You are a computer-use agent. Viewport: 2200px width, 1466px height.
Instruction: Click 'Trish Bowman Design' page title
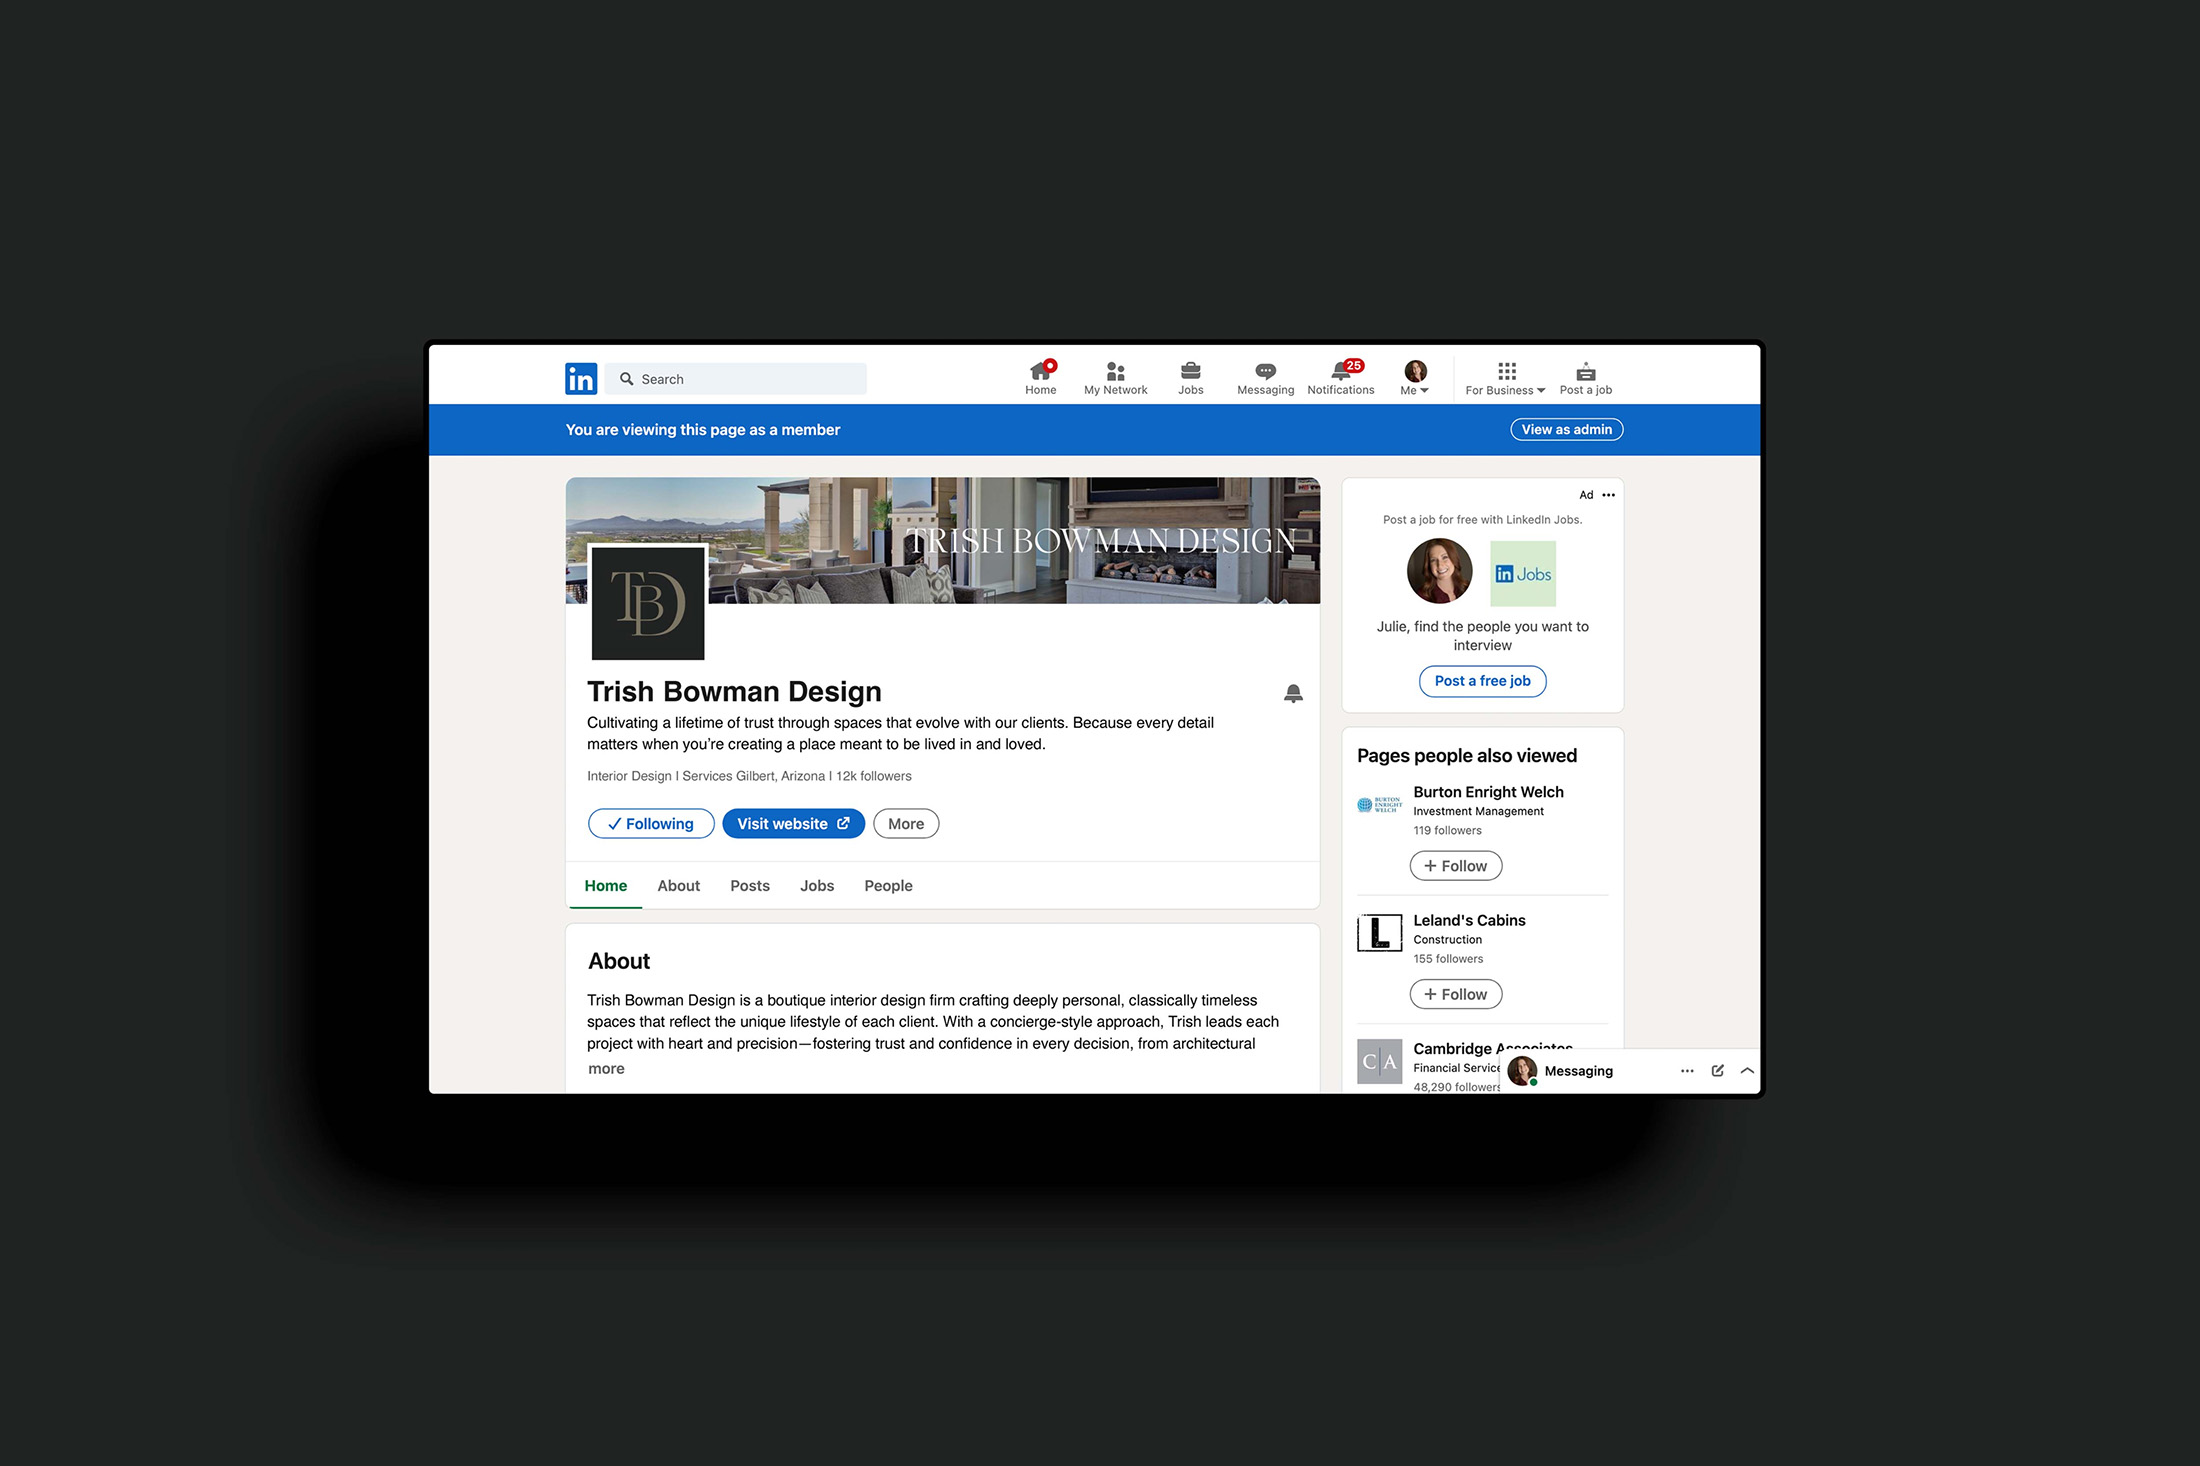734,692
